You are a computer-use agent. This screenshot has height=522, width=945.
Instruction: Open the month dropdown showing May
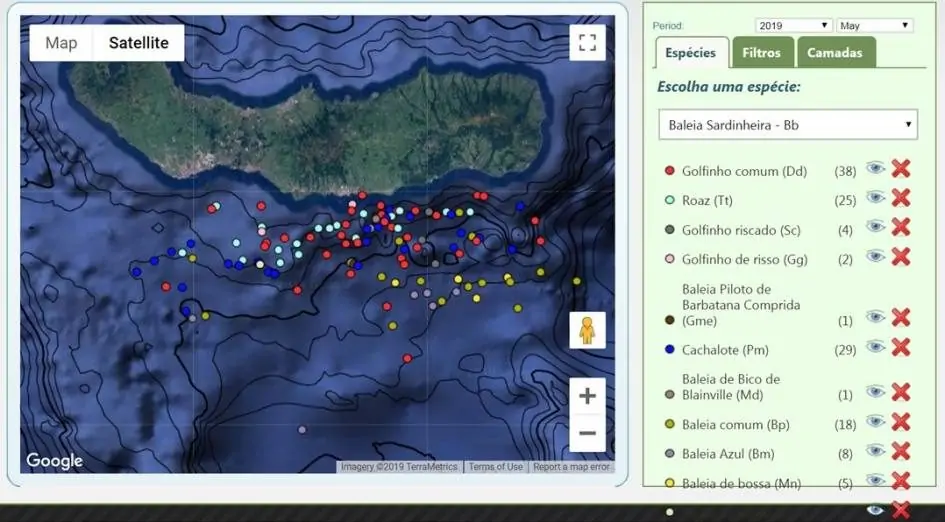click(x=874, y=25)
